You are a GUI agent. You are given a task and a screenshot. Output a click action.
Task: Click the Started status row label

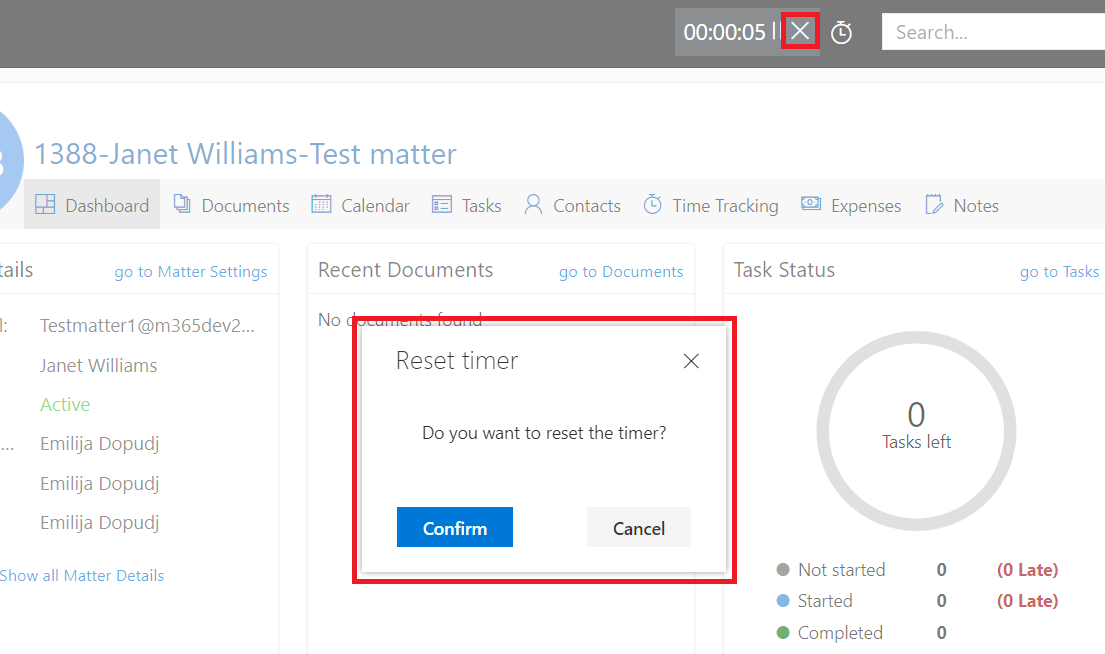825,600
